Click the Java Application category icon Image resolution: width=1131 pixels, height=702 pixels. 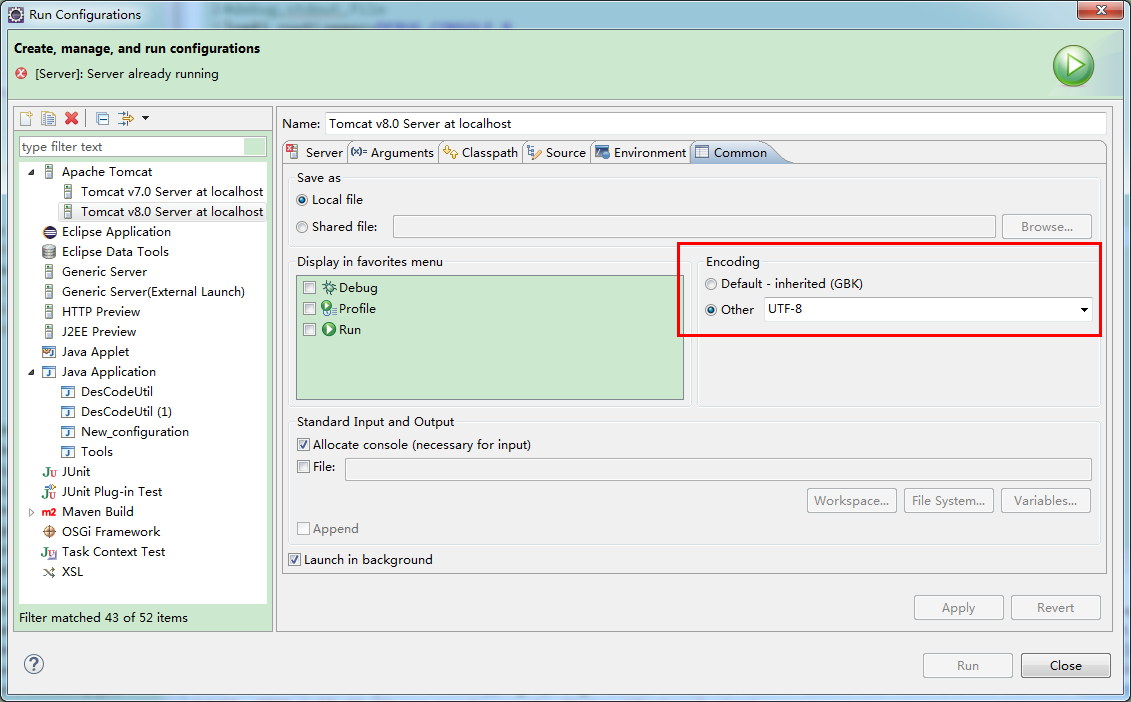(x=49, y=372)
